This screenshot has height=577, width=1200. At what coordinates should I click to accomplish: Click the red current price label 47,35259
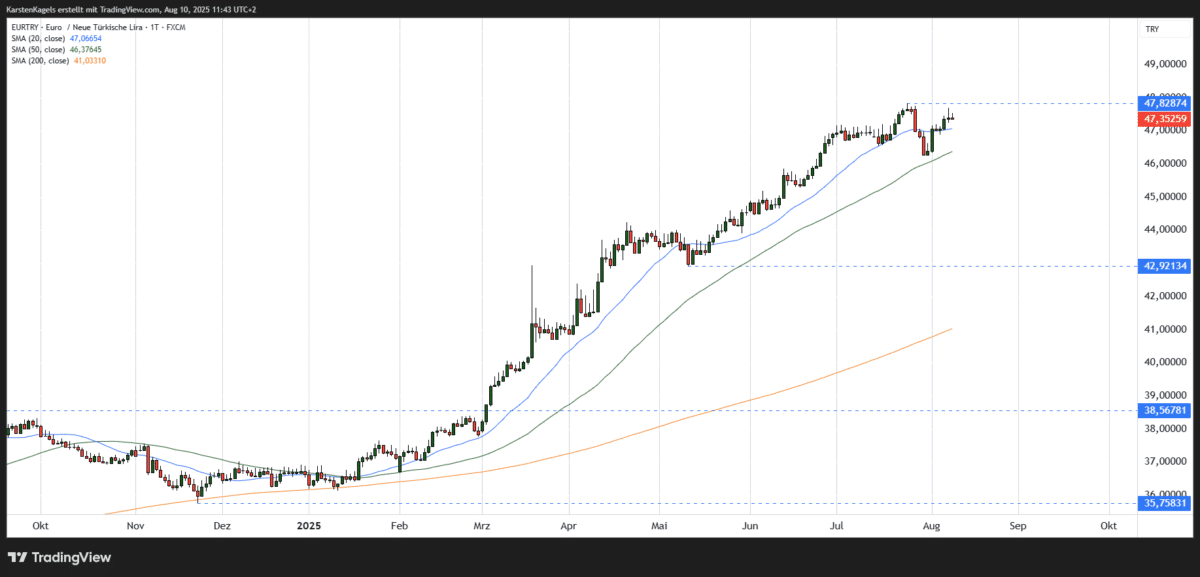(1163, 119)
